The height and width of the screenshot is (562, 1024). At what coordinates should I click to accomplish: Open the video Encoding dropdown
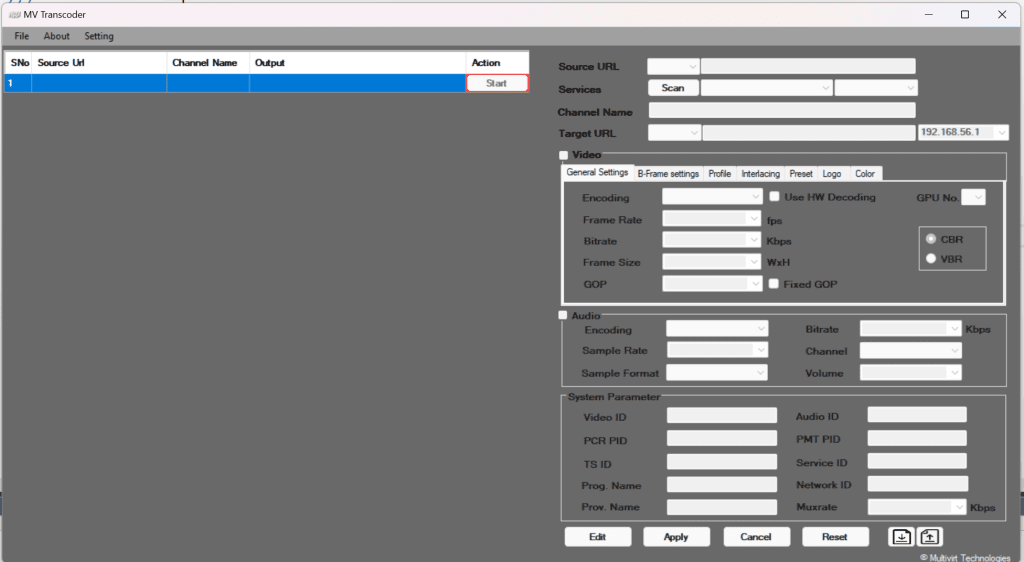point(713,197)
